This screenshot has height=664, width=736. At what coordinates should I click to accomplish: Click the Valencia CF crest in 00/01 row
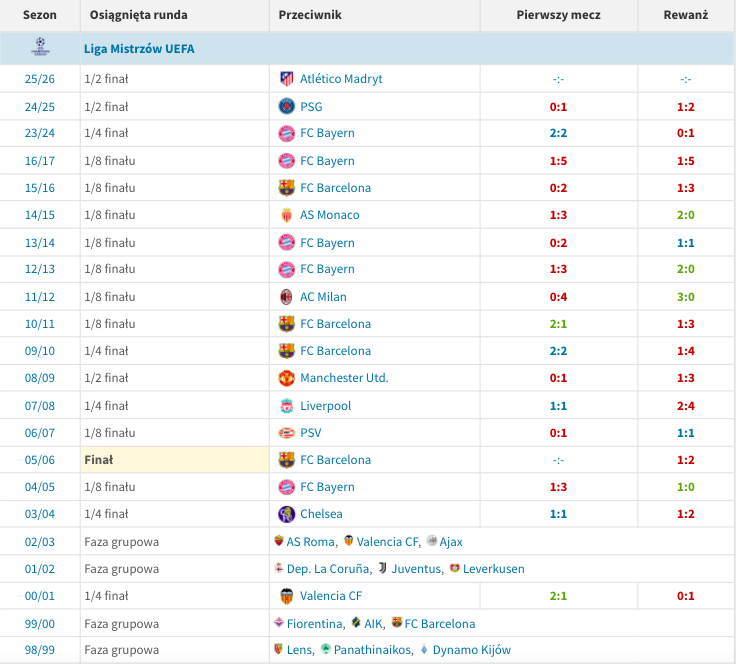pos(286,596)
